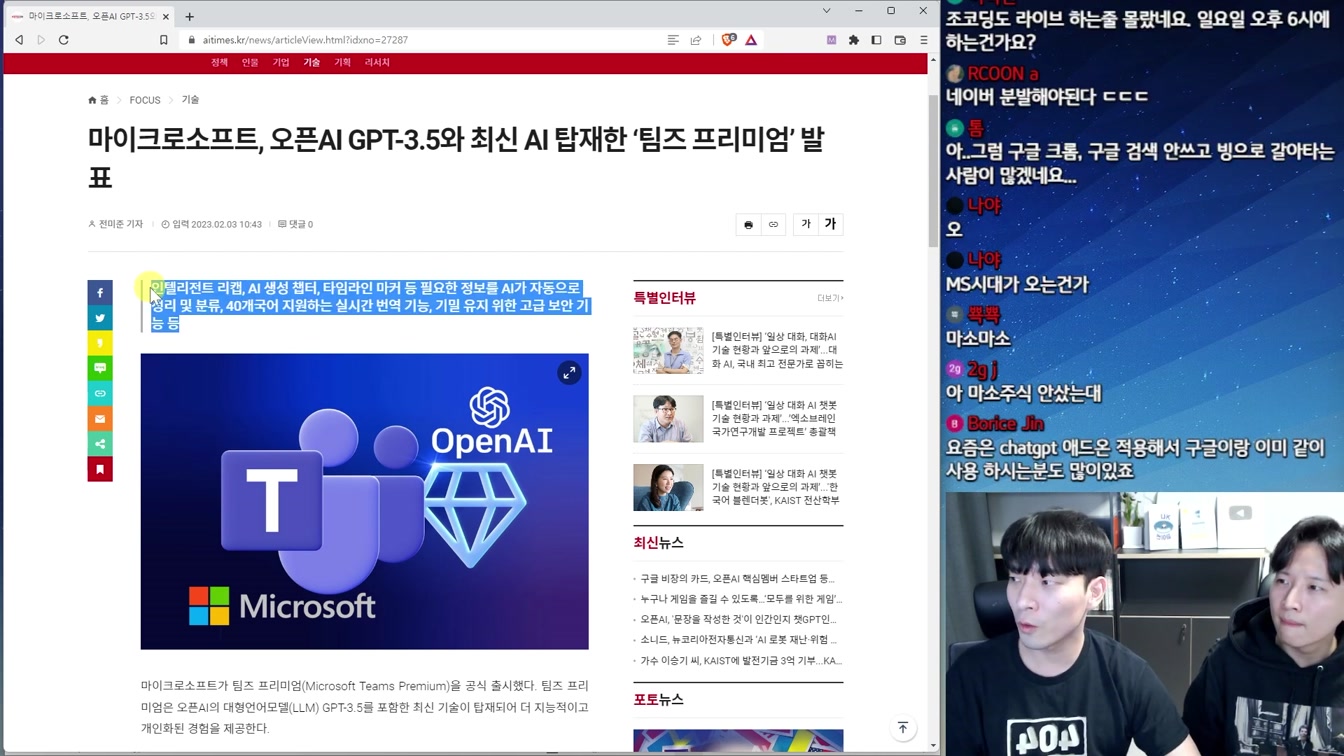Close the aitimes article tab

pyautogui.click(x=166, y=16)
